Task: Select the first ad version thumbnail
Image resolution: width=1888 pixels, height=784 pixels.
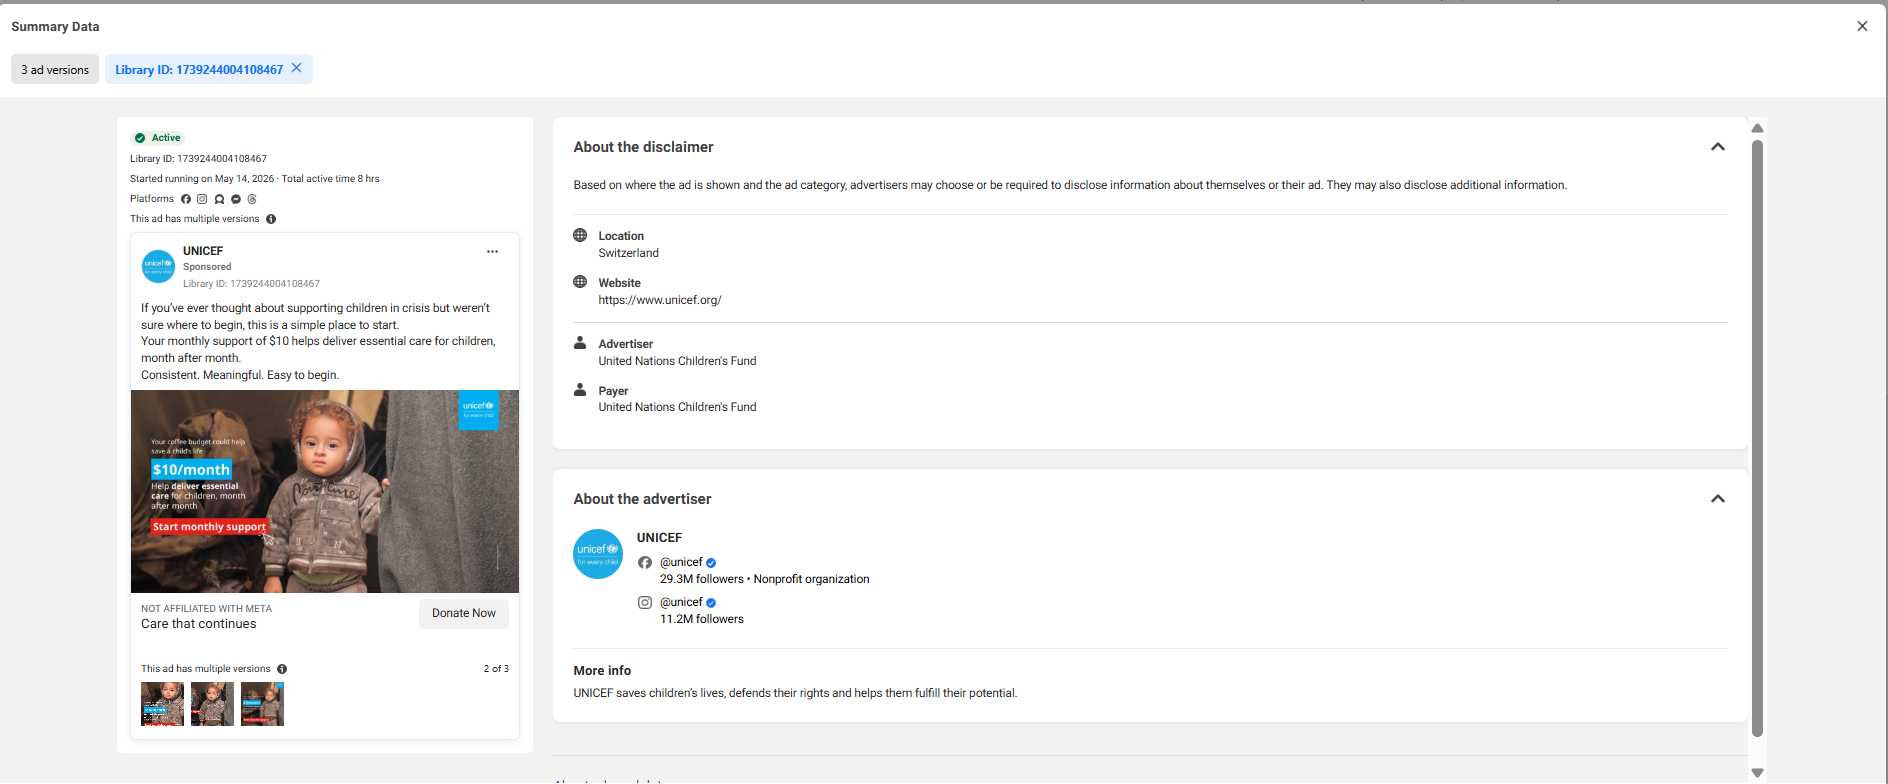Action: (x=162, y=704)
